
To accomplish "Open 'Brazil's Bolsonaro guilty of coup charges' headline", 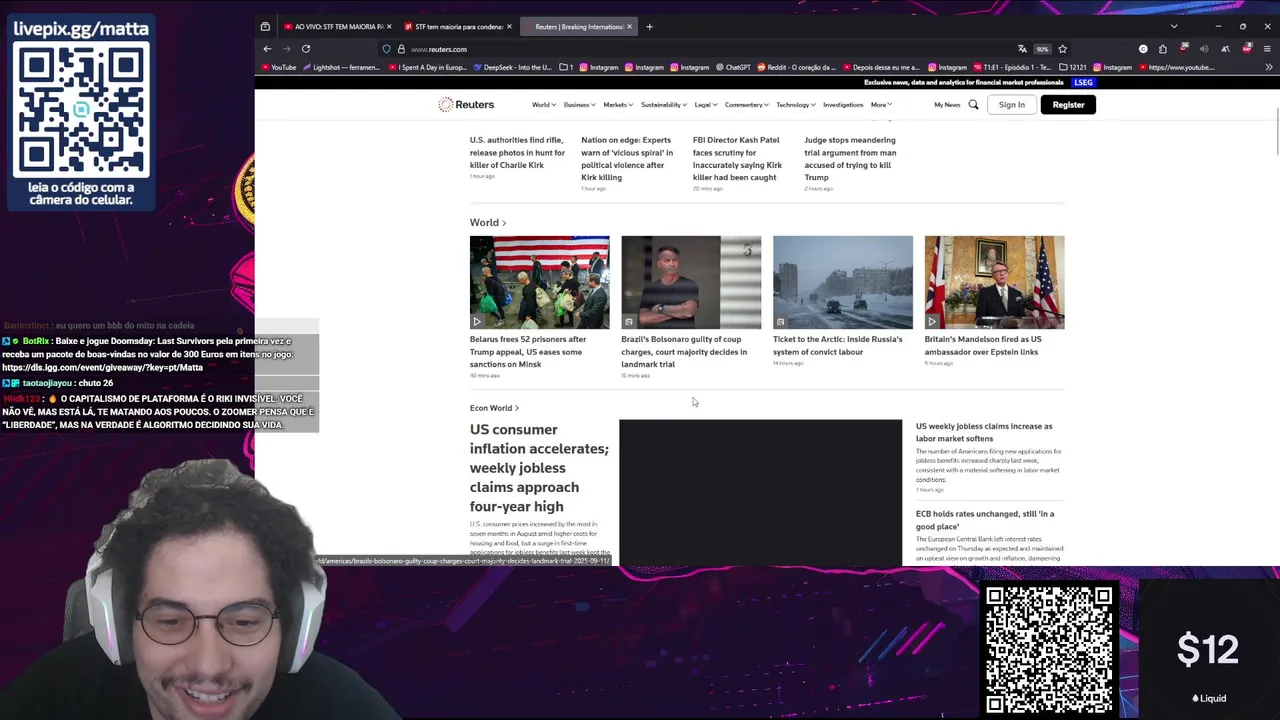I will [x=684, y=351].
